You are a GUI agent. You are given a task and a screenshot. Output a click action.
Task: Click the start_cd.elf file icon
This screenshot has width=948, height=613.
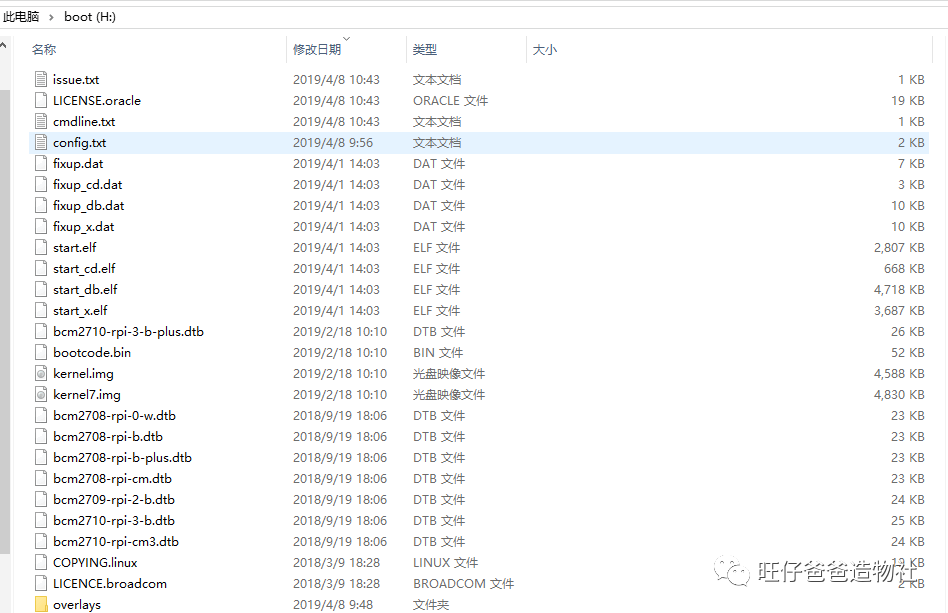point(41,268)
